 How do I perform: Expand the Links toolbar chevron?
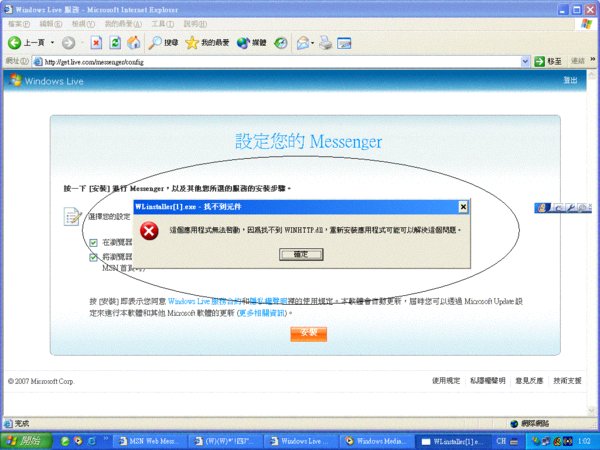(x=592, y=59)
